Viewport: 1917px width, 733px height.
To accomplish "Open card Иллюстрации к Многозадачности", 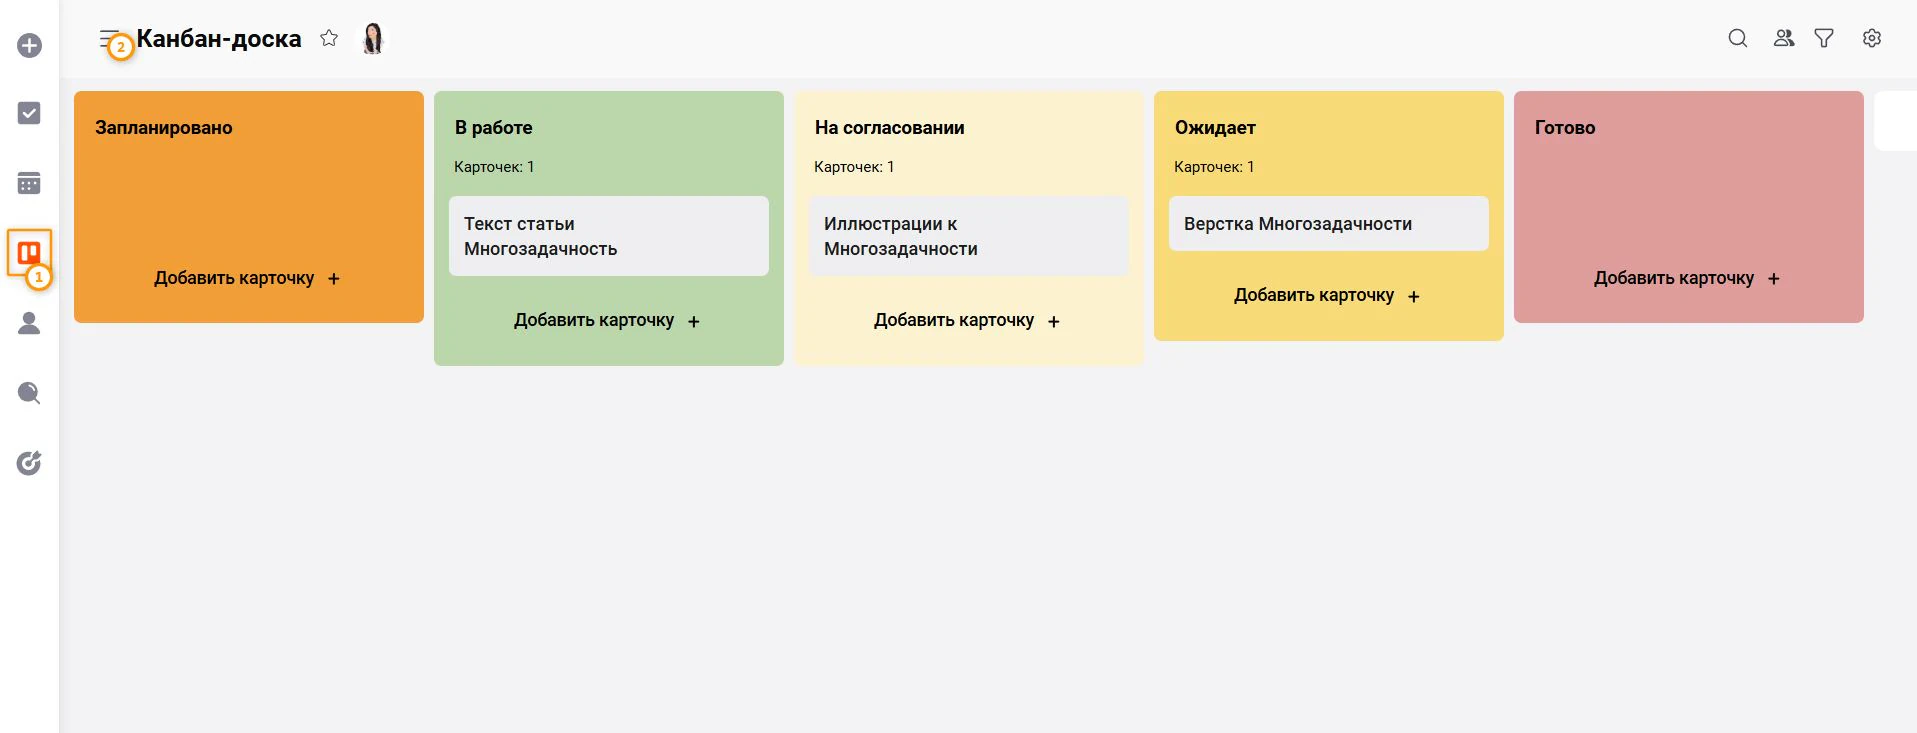I will pyautogui.click(x=969, y=236).
